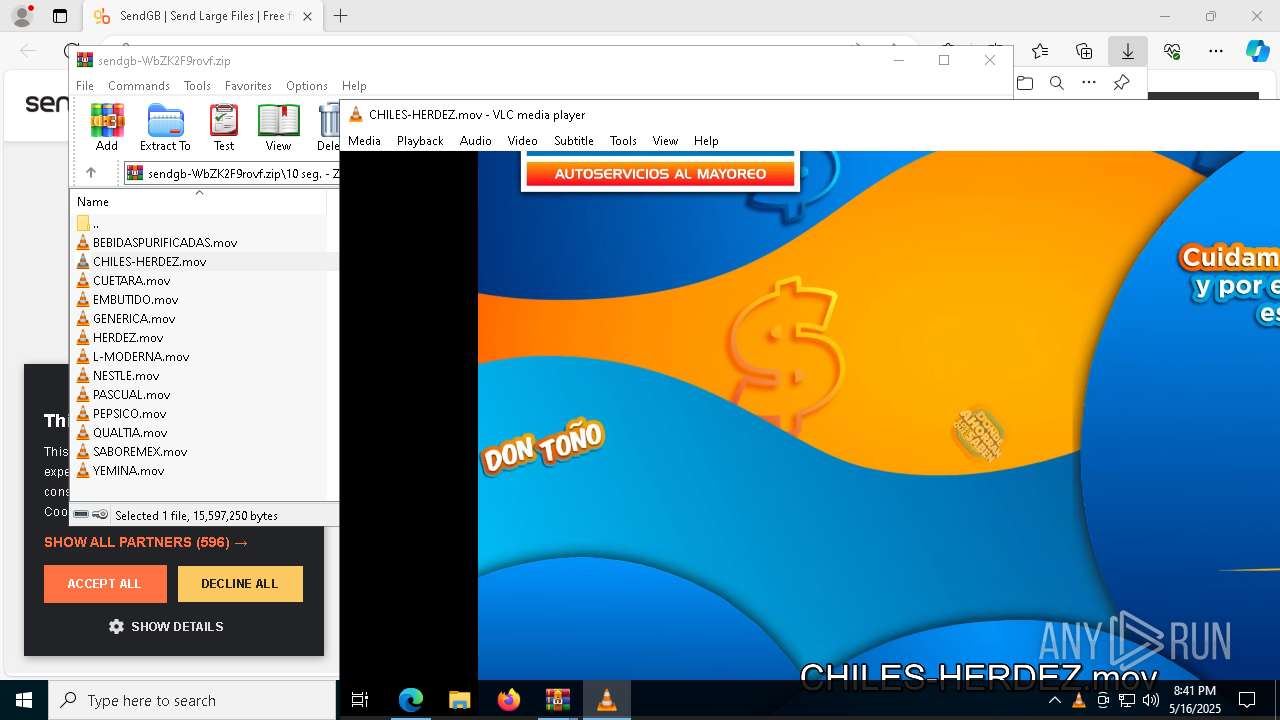Screen dimensions: 1280x720
Task: Open Task View on the taskbar
Action: coord(361,700)
